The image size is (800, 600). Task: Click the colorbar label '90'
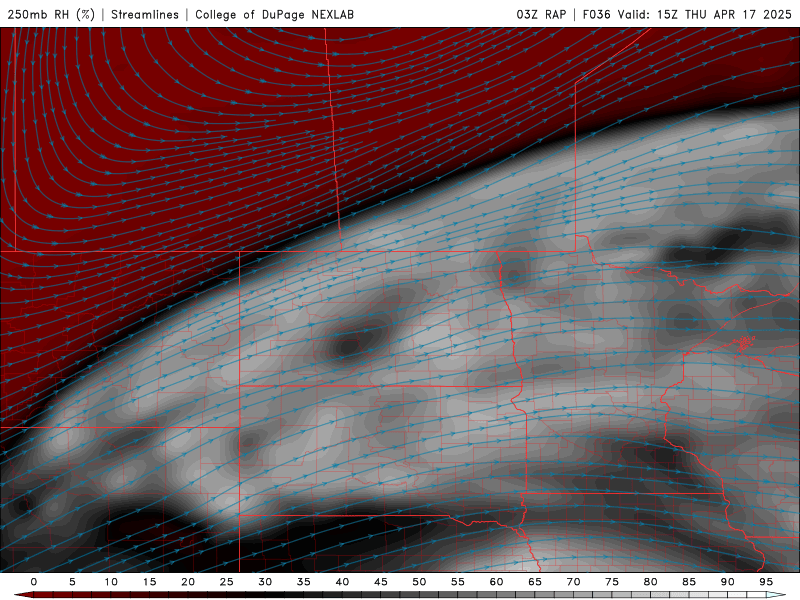pyautogui.click(x=727, y=582)
